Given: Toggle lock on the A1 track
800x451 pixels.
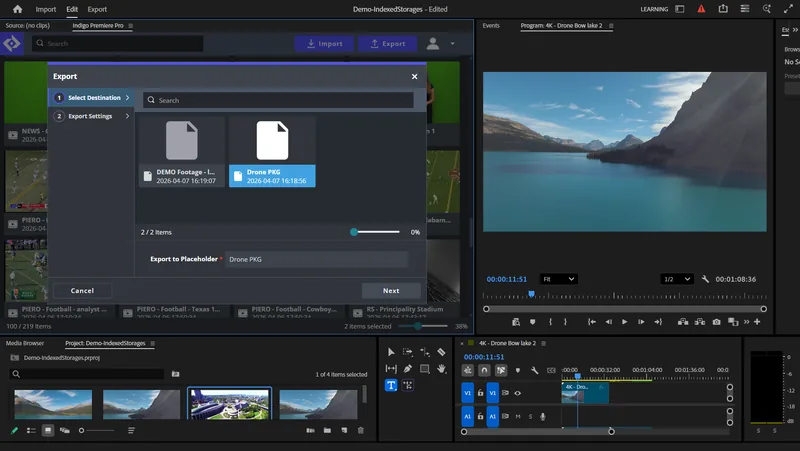Looking at the screenshot, I should [480, 416].
